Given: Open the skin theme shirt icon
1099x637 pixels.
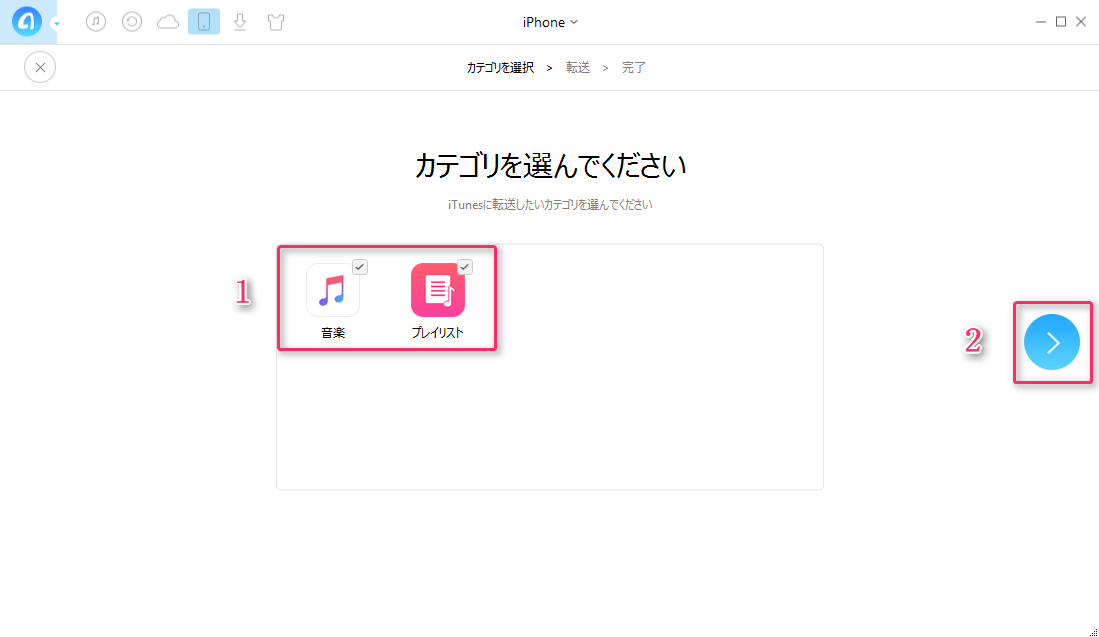Looking at the screenshot, I should [x=276, y=22].
